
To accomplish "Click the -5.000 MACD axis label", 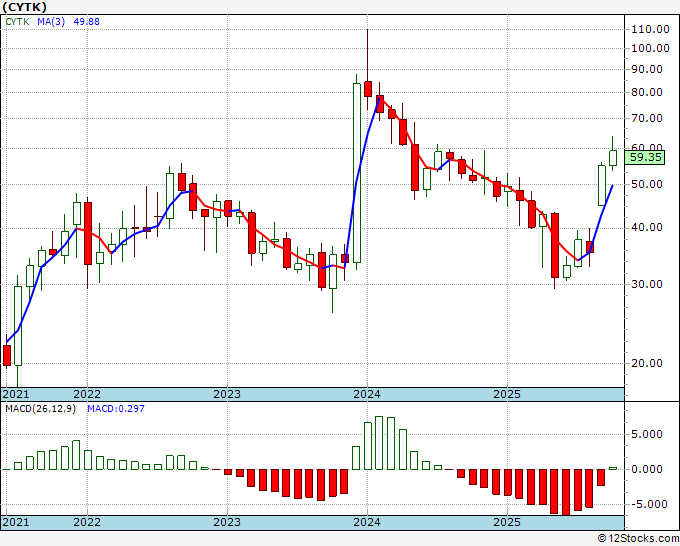I will 648,503.
